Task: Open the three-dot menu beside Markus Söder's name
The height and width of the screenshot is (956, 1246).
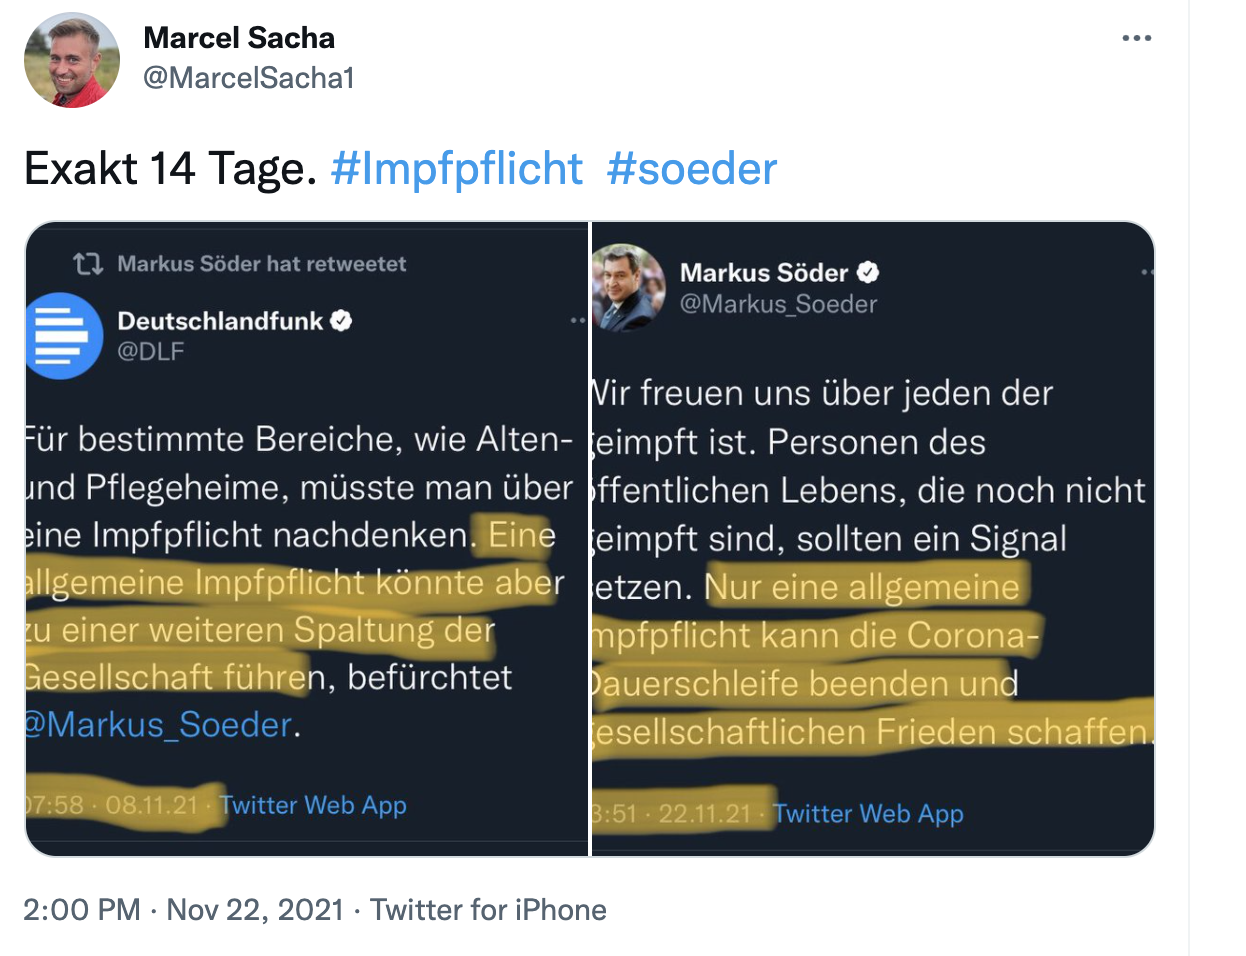Action: pos(1147,272)
